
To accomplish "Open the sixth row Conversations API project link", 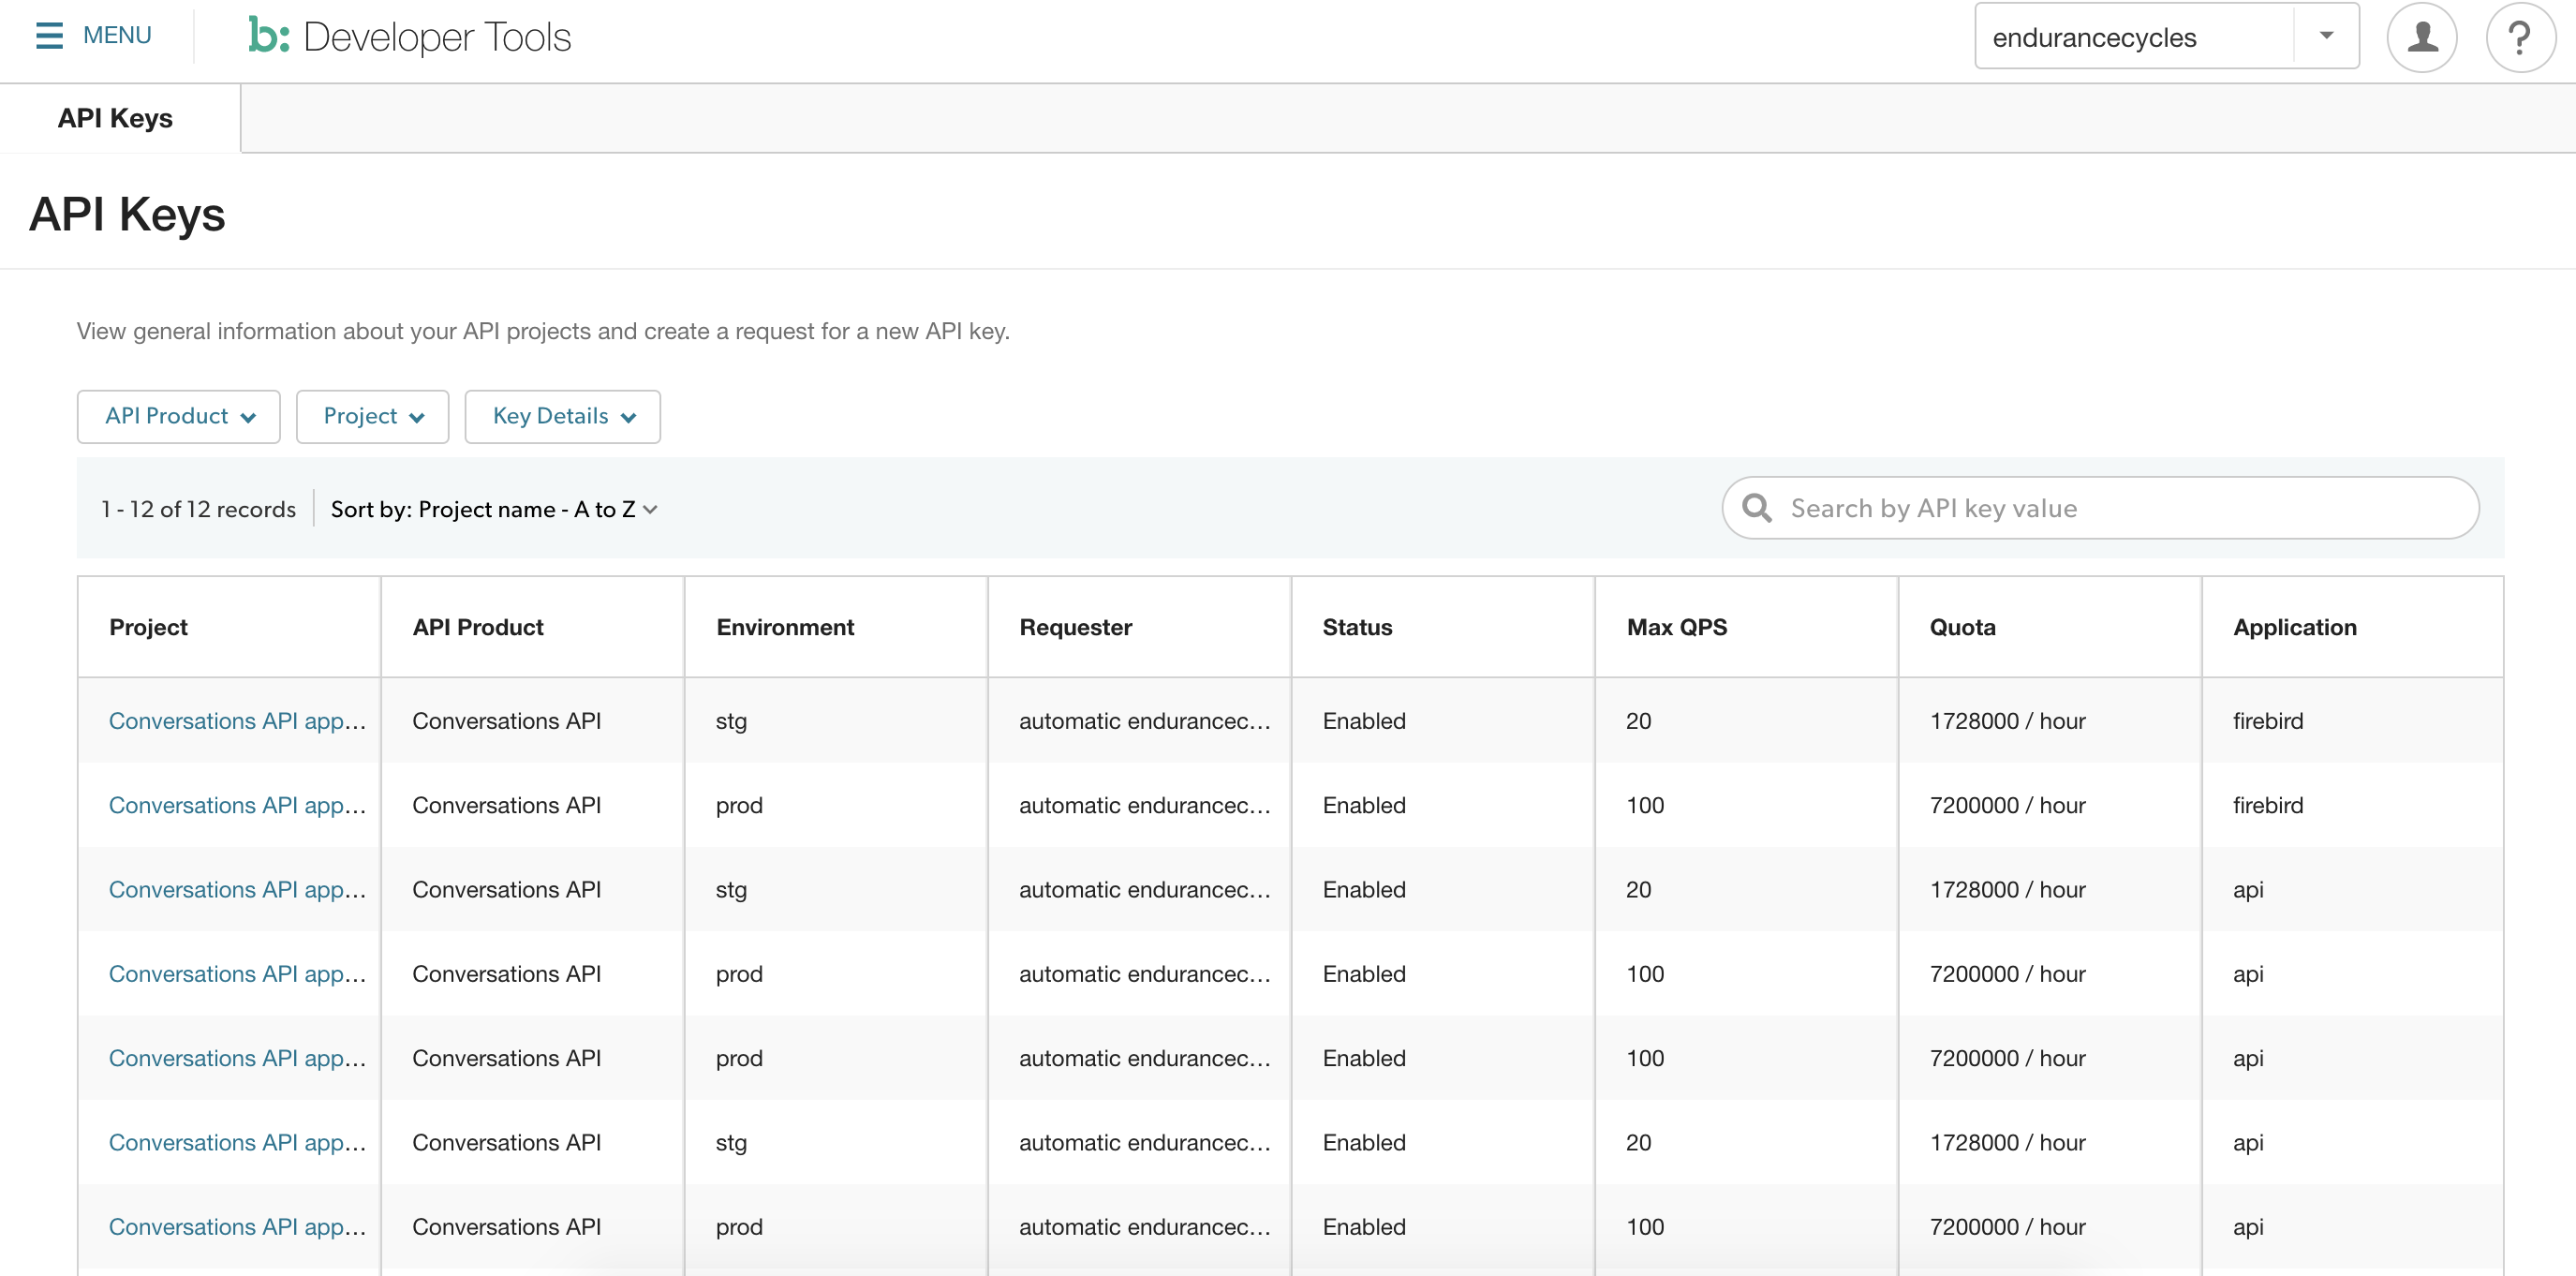I will click(237, 1142).
